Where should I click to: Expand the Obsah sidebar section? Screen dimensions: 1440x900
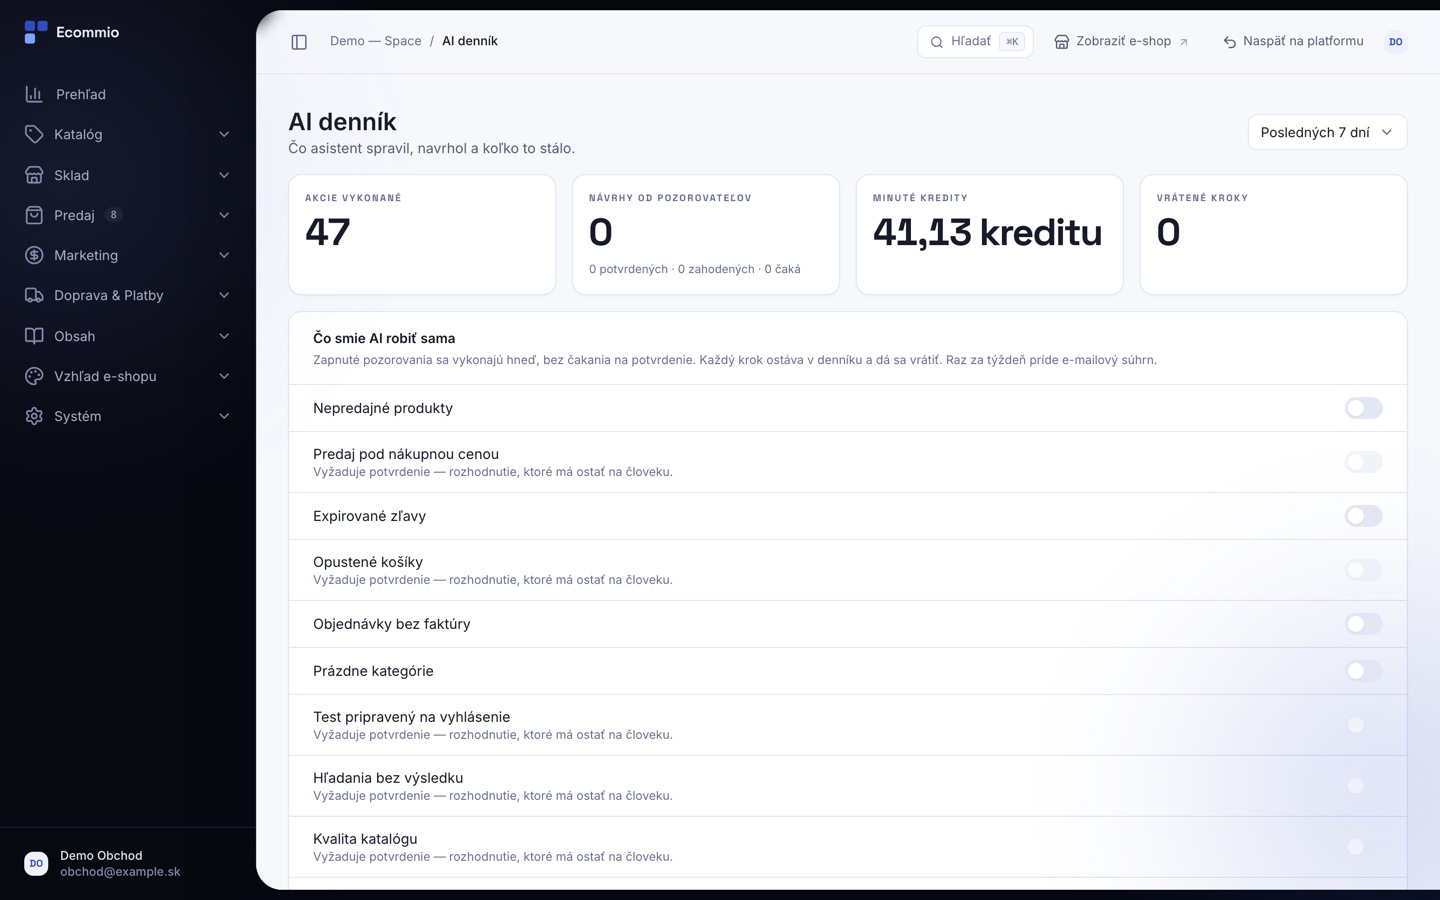[x=128, y=336]
